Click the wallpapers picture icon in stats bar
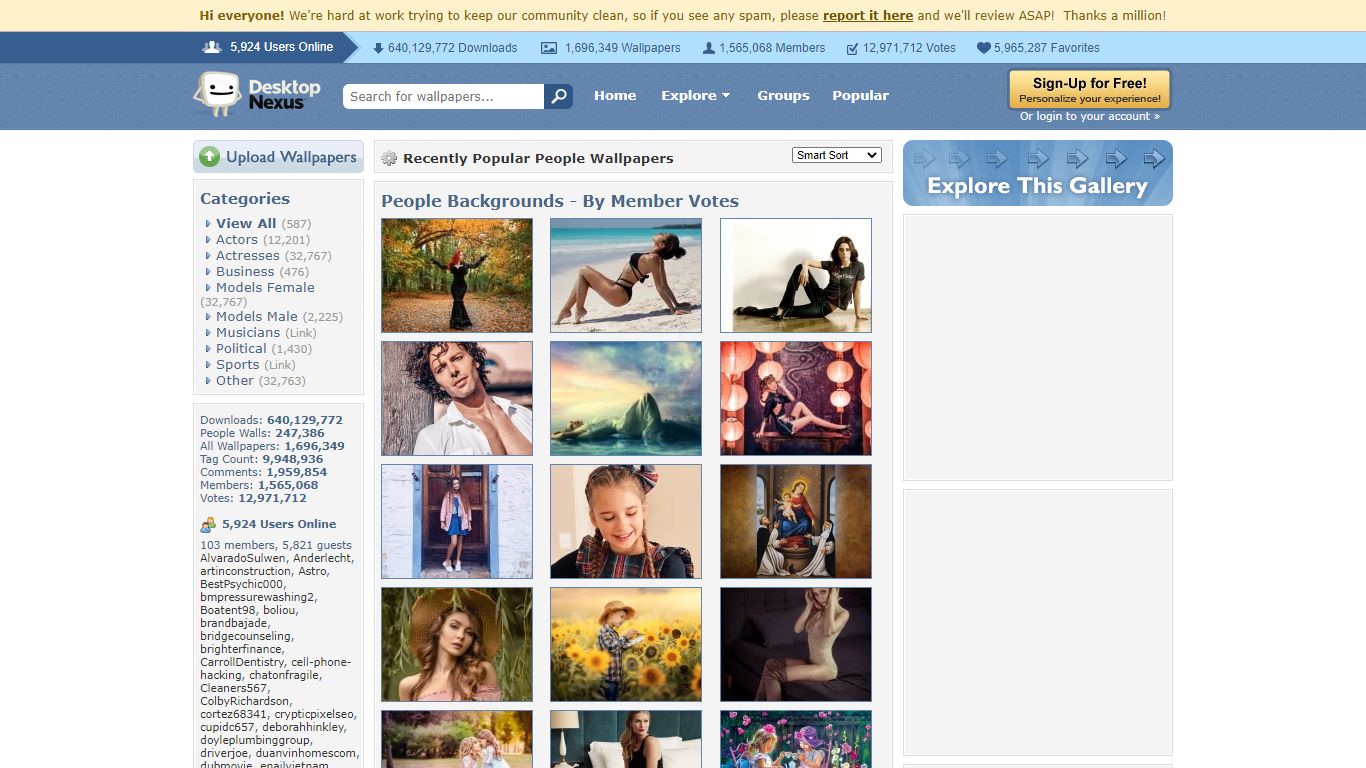 coord(549,48)
